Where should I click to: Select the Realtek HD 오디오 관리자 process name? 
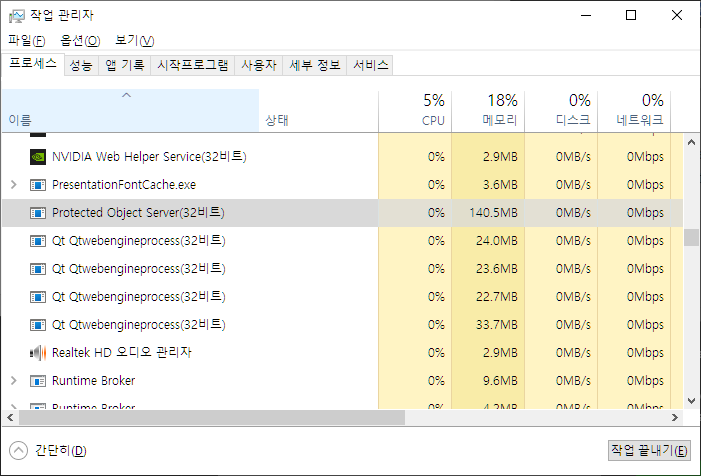[122, 353]
